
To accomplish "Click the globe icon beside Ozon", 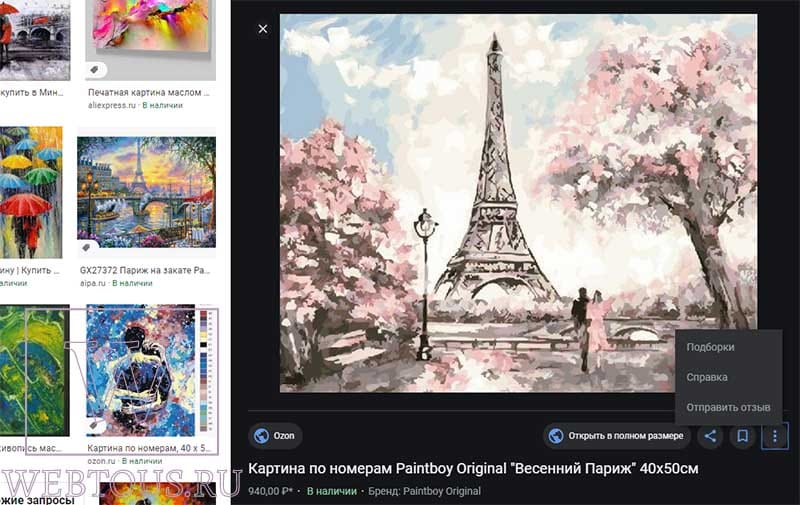I will click(x=261, y=436).
